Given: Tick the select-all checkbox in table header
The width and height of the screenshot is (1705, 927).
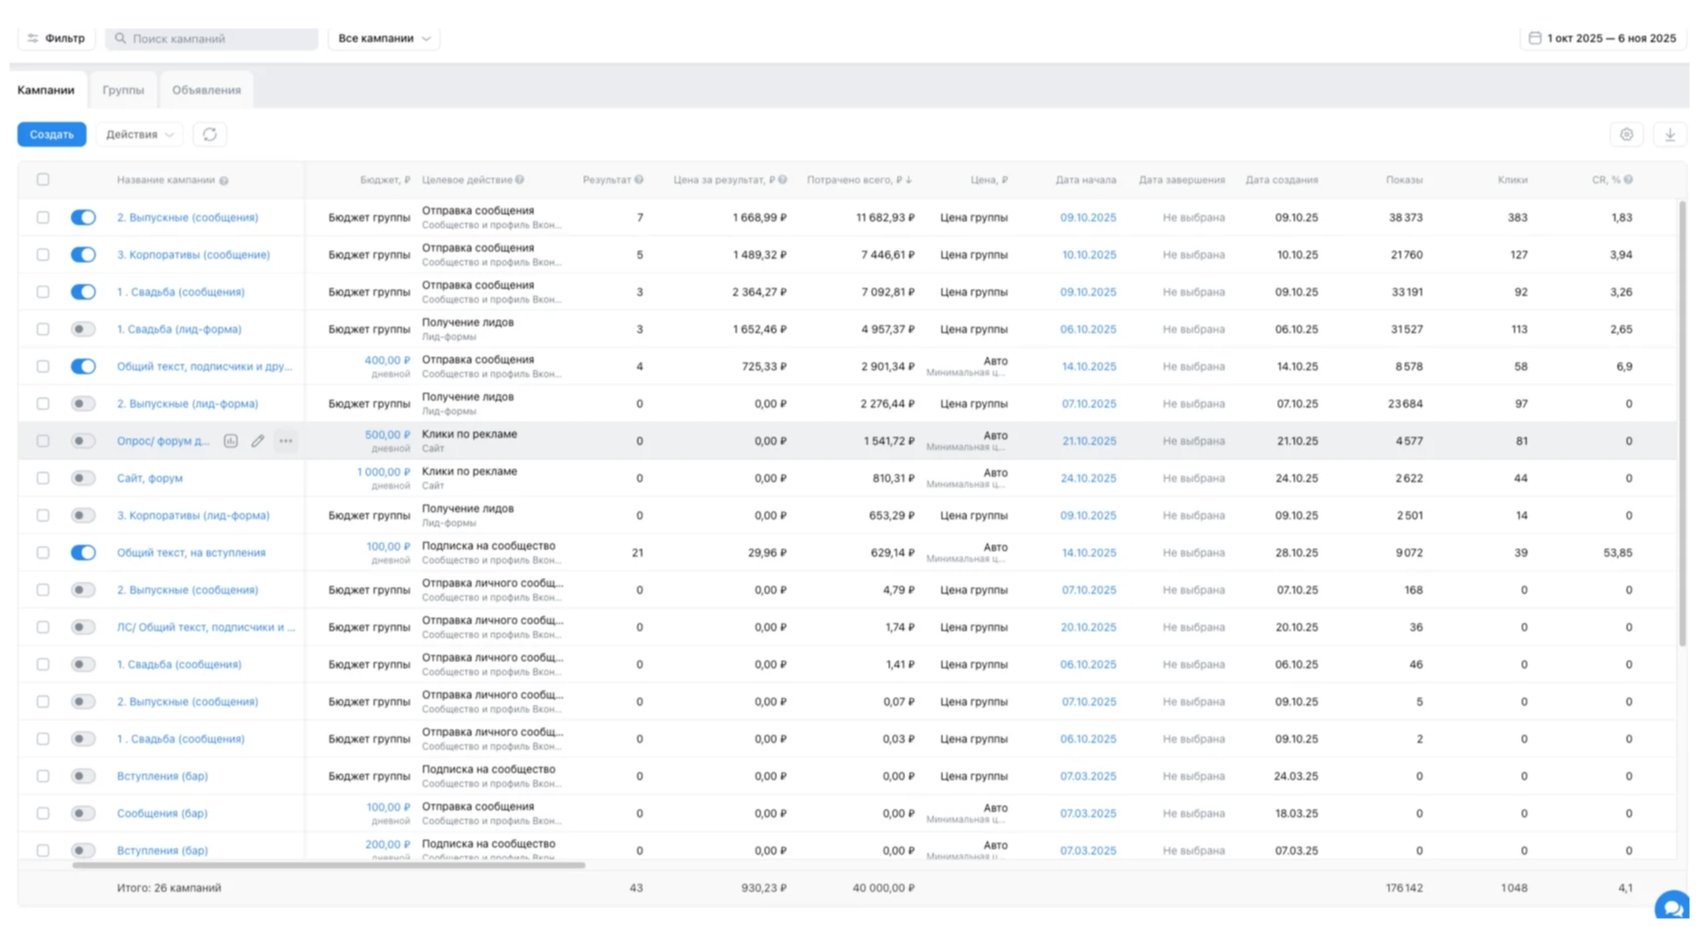Looking at the screenshot, I should [43, 180].
